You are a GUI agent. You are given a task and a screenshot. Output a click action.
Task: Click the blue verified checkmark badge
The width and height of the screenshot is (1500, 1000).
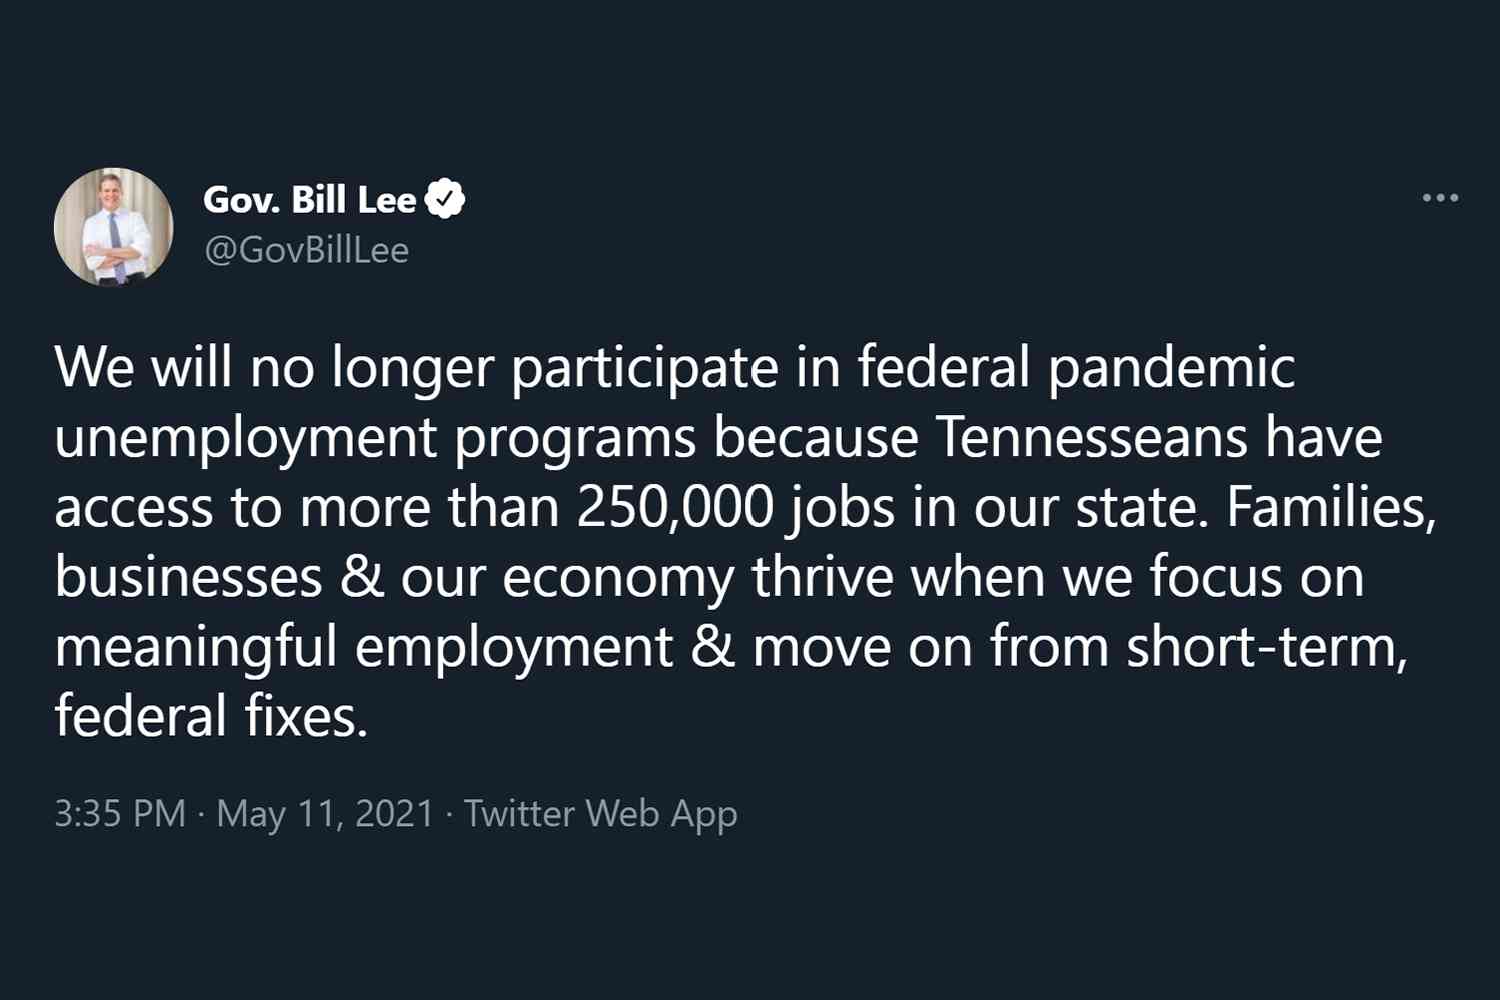[445, 199]
